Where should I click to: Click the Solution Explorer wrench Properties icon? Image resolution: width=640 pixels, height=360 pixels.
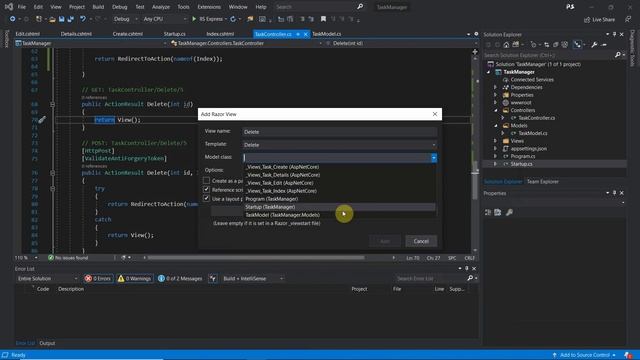coord(594,45)
